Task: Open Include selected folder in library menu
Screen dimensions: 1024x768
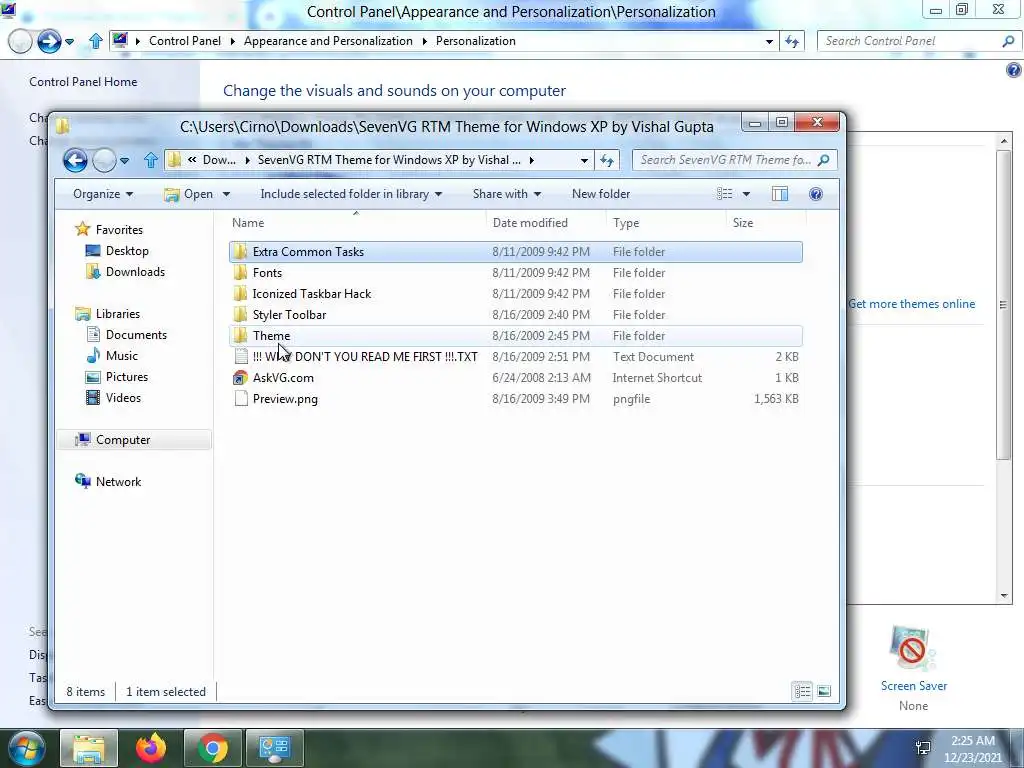Action: [x=351, y=194]
